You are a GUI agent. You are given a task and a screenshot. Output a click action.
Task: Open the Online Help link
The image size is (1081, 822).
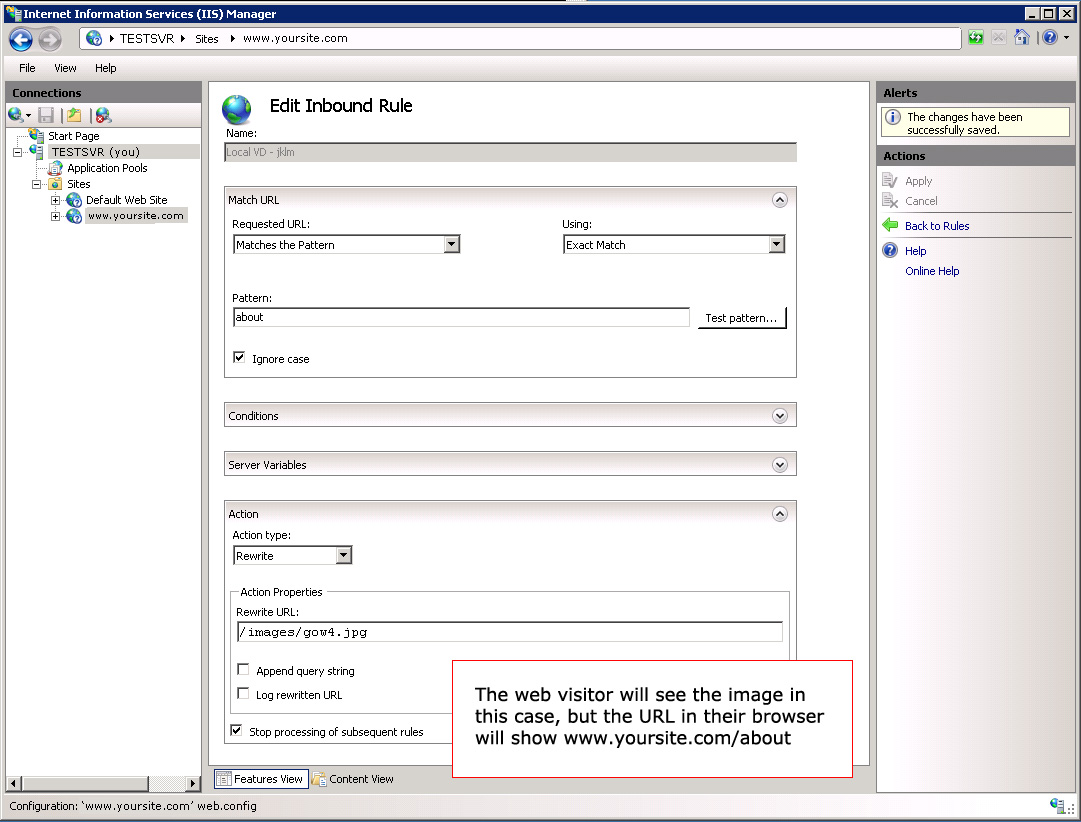pyautogui.click(x=932, y=271)
